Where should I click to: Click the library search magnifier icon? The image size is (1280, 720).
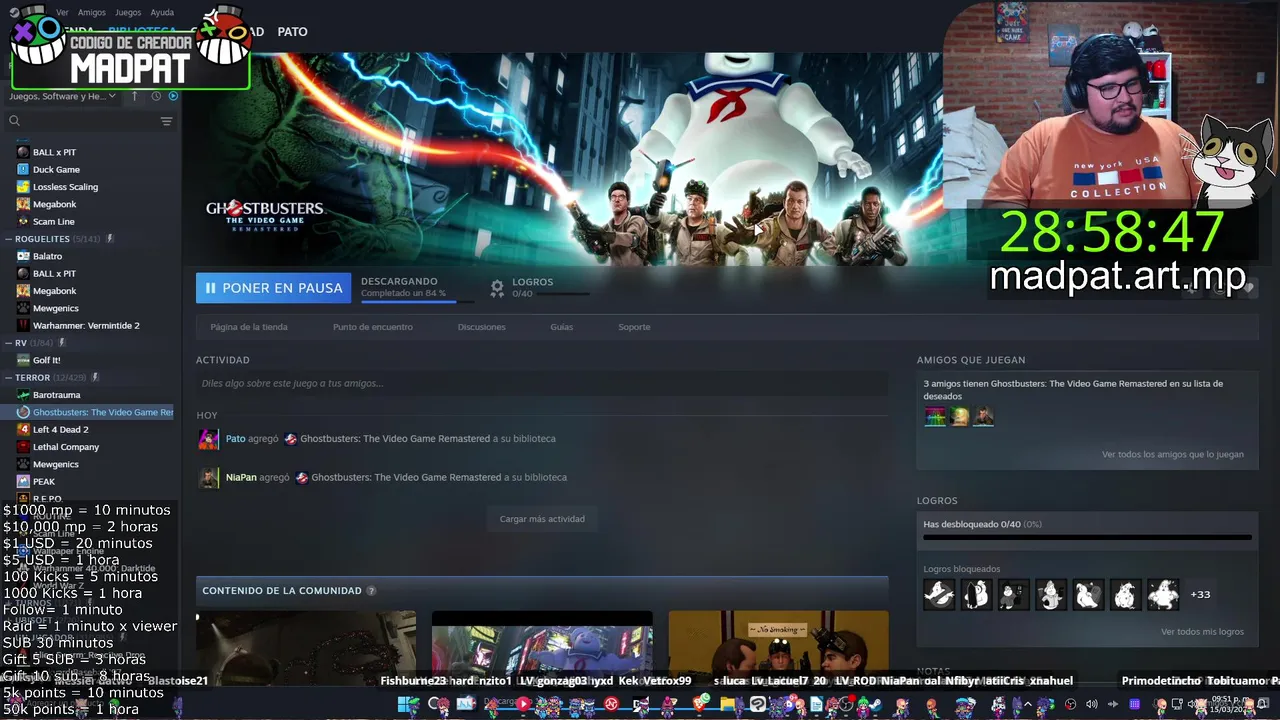(x=14, y=121)
